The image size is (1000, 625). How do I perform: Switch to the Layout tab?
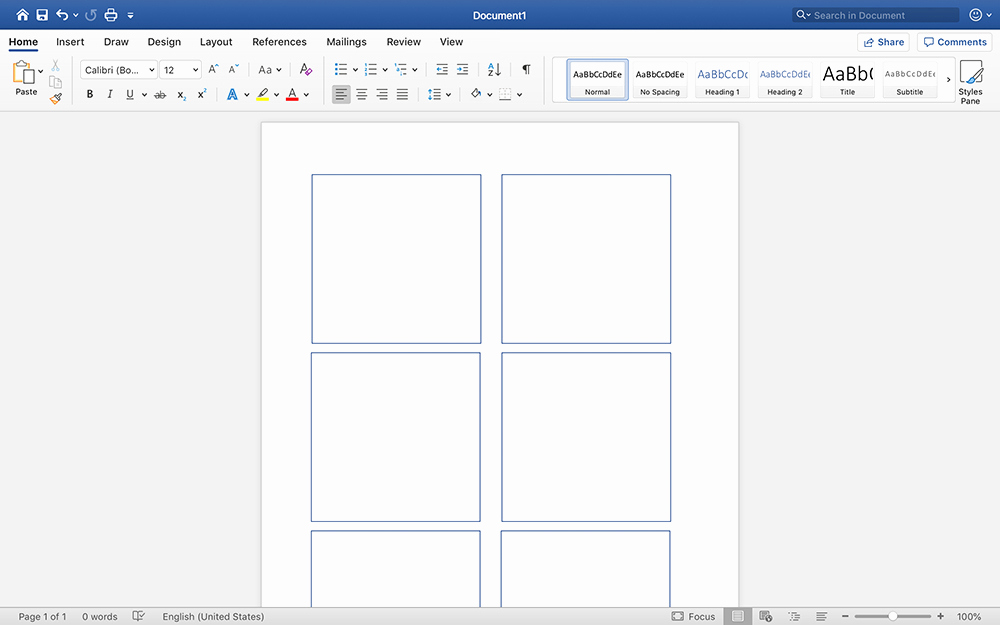click(216, 41)
